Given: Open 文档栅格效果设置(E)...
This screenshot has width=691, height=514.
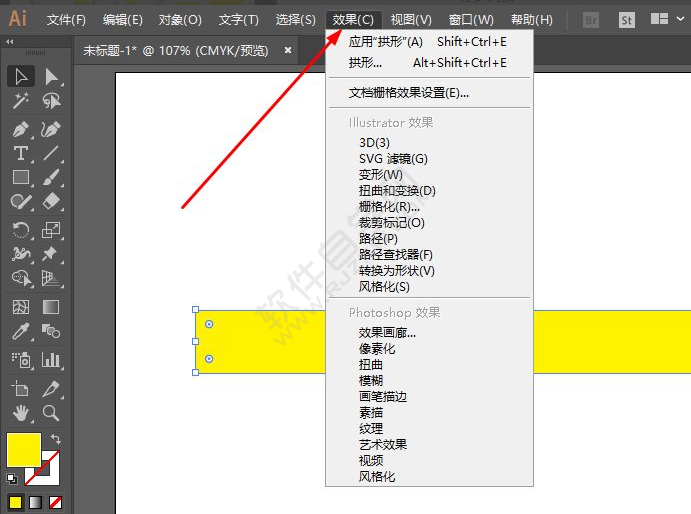Looking at the screenshot, I should pos(429,93).
